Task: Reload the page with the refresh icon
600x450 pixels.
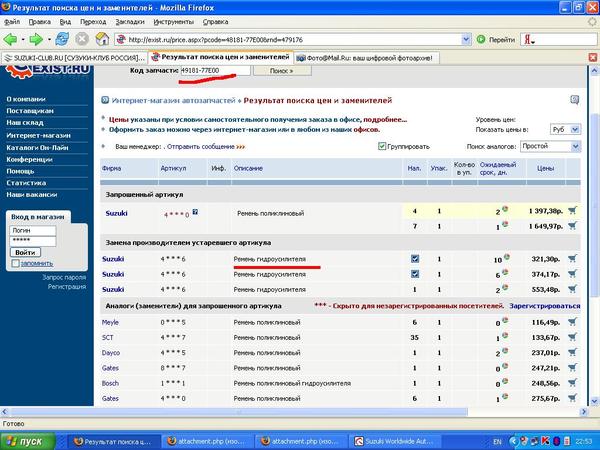Action: (x=62, y=39)
